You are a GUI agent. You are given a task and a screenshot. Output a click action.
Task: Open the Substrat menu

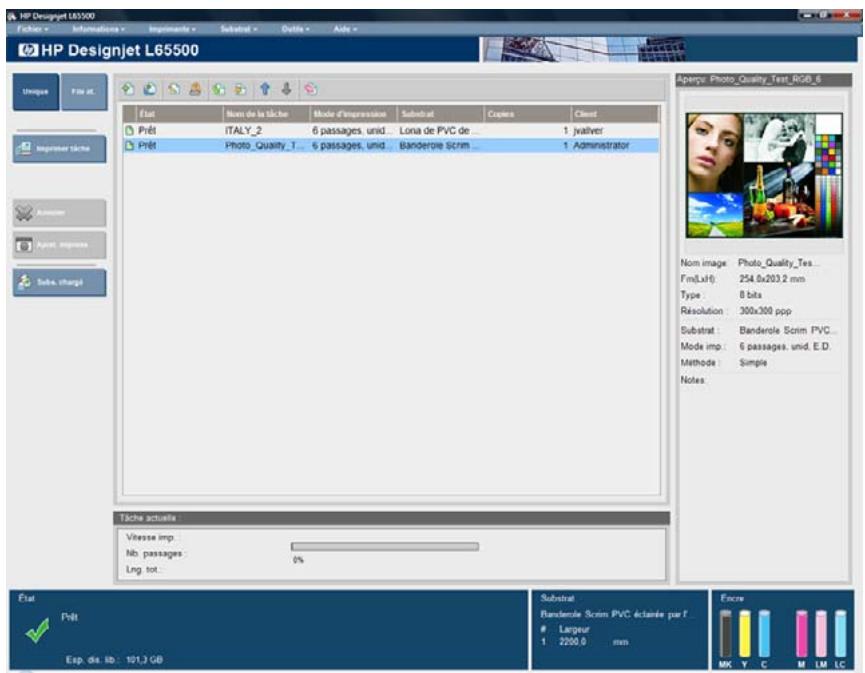click(x=238, y=29)
